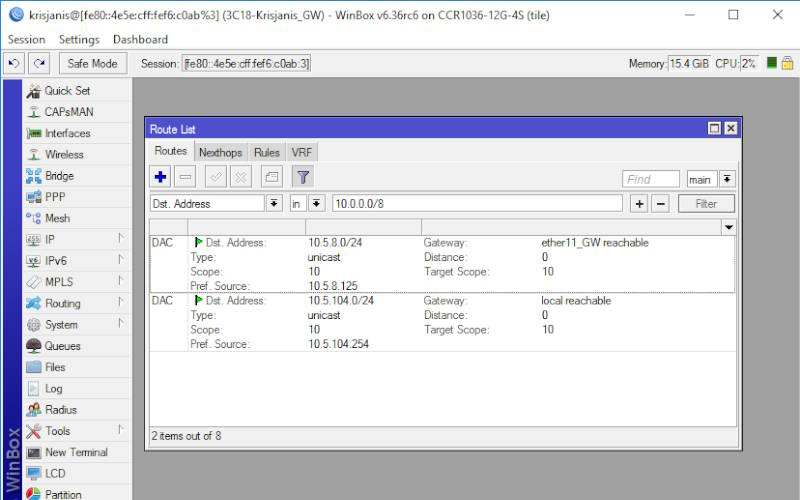This screenshot has height=500, width=800.
Task: Expand Tools submenu arrow
Action: tap(120, 430)
